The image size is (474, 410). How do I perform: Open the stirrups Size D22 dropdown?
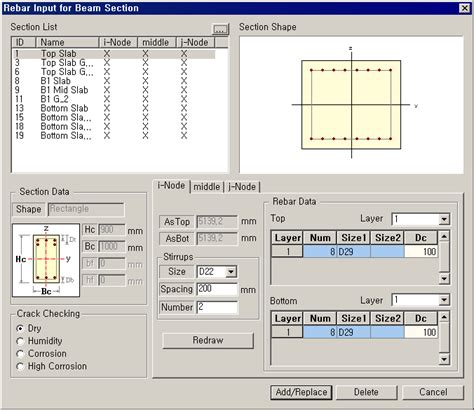click(231, 272)
